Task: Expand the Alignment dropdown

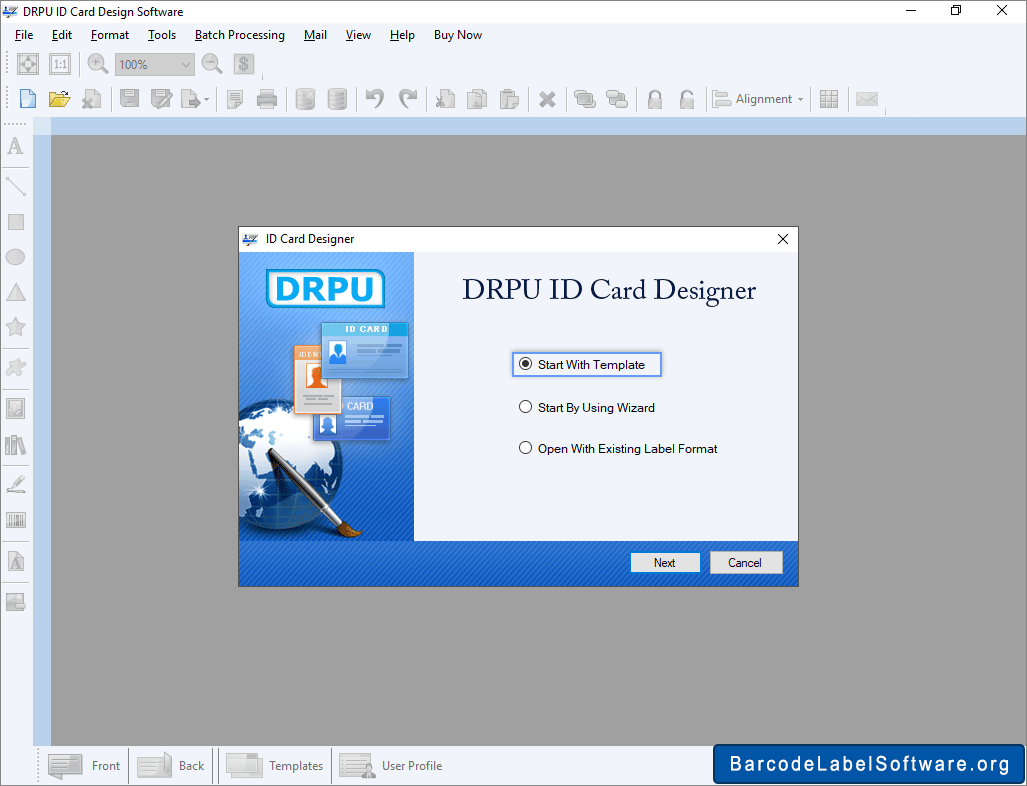Action: coord(758,99)
